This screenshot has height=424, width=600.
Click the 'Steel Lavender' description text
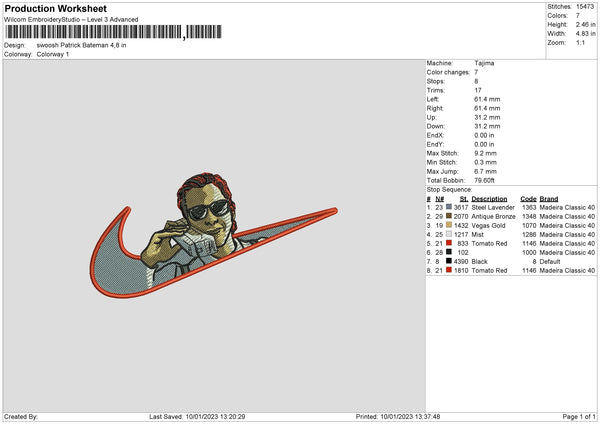493,207
